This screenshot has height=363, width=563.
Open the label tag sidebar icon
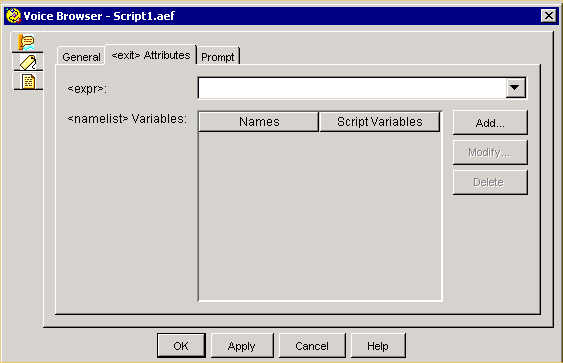[x=28, y=62]
